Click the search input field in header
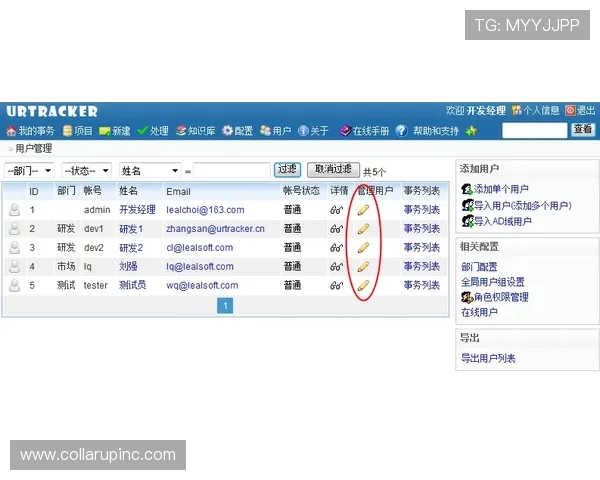This screenshot has height=480, width=600. (x=535, y=131)
